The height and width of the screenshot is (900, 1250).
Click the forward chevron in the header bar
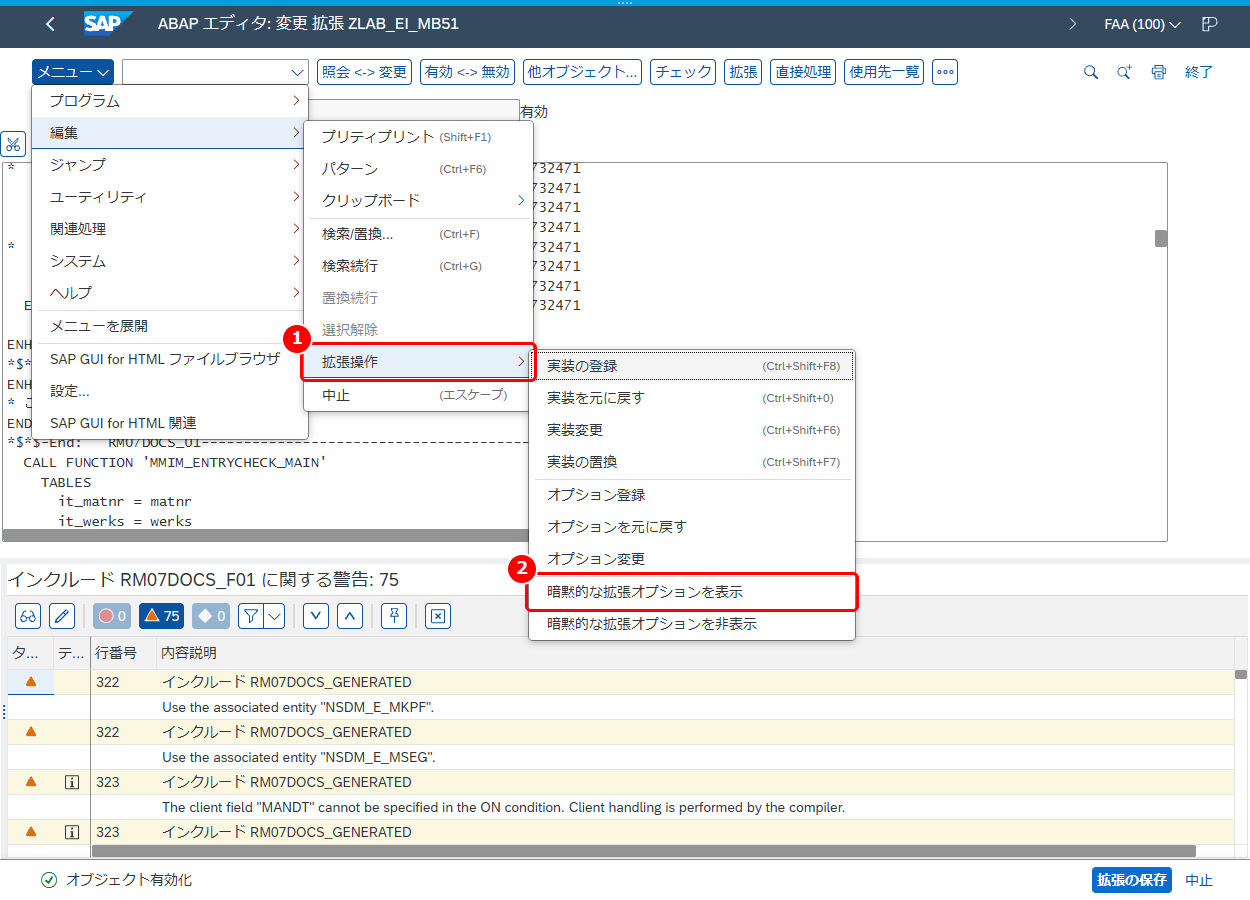click(1073, 24)
